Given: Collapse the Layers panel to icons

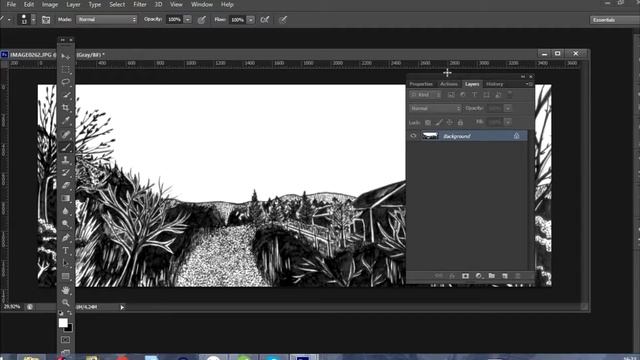Looking at the screenshot, I should tap(523, 76).
